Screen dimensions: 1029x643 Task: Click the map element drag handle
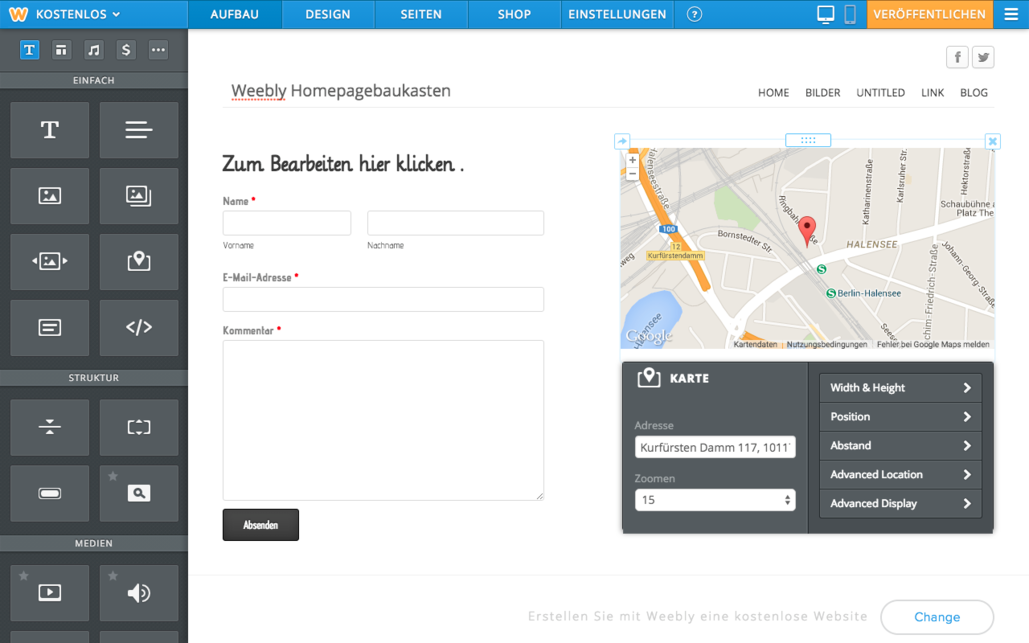pos(808,140)
